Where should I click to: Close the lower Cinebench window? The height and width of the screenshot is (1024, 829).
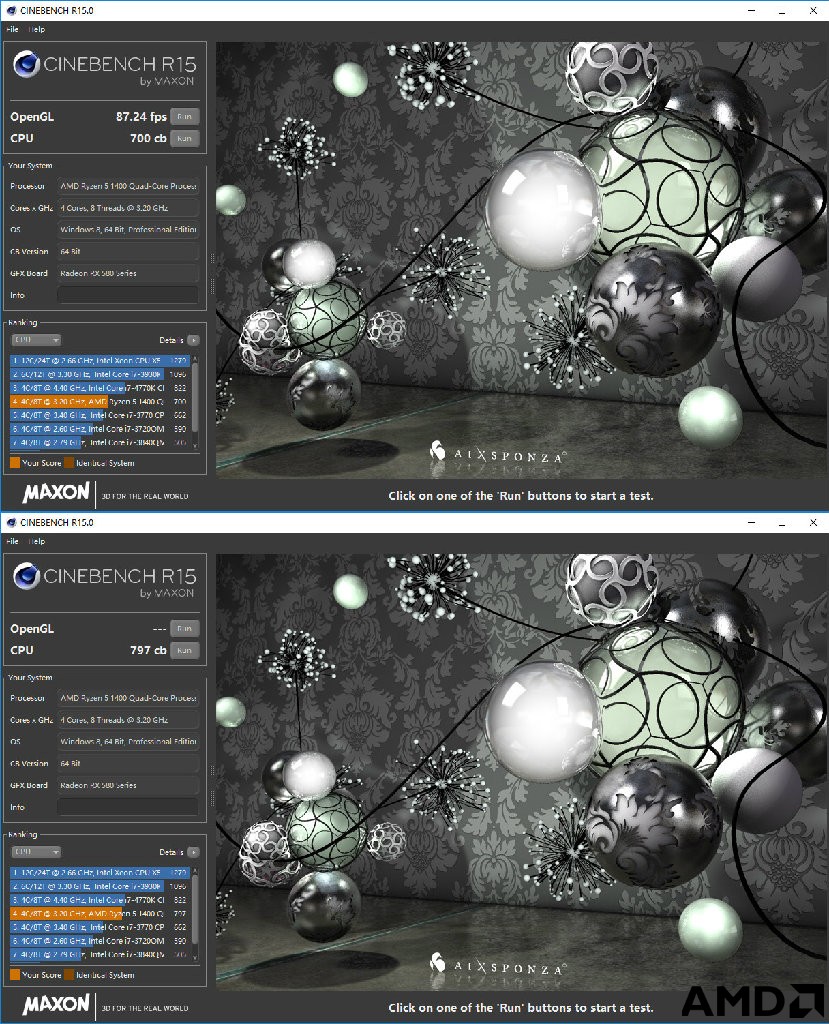(813, 522)
